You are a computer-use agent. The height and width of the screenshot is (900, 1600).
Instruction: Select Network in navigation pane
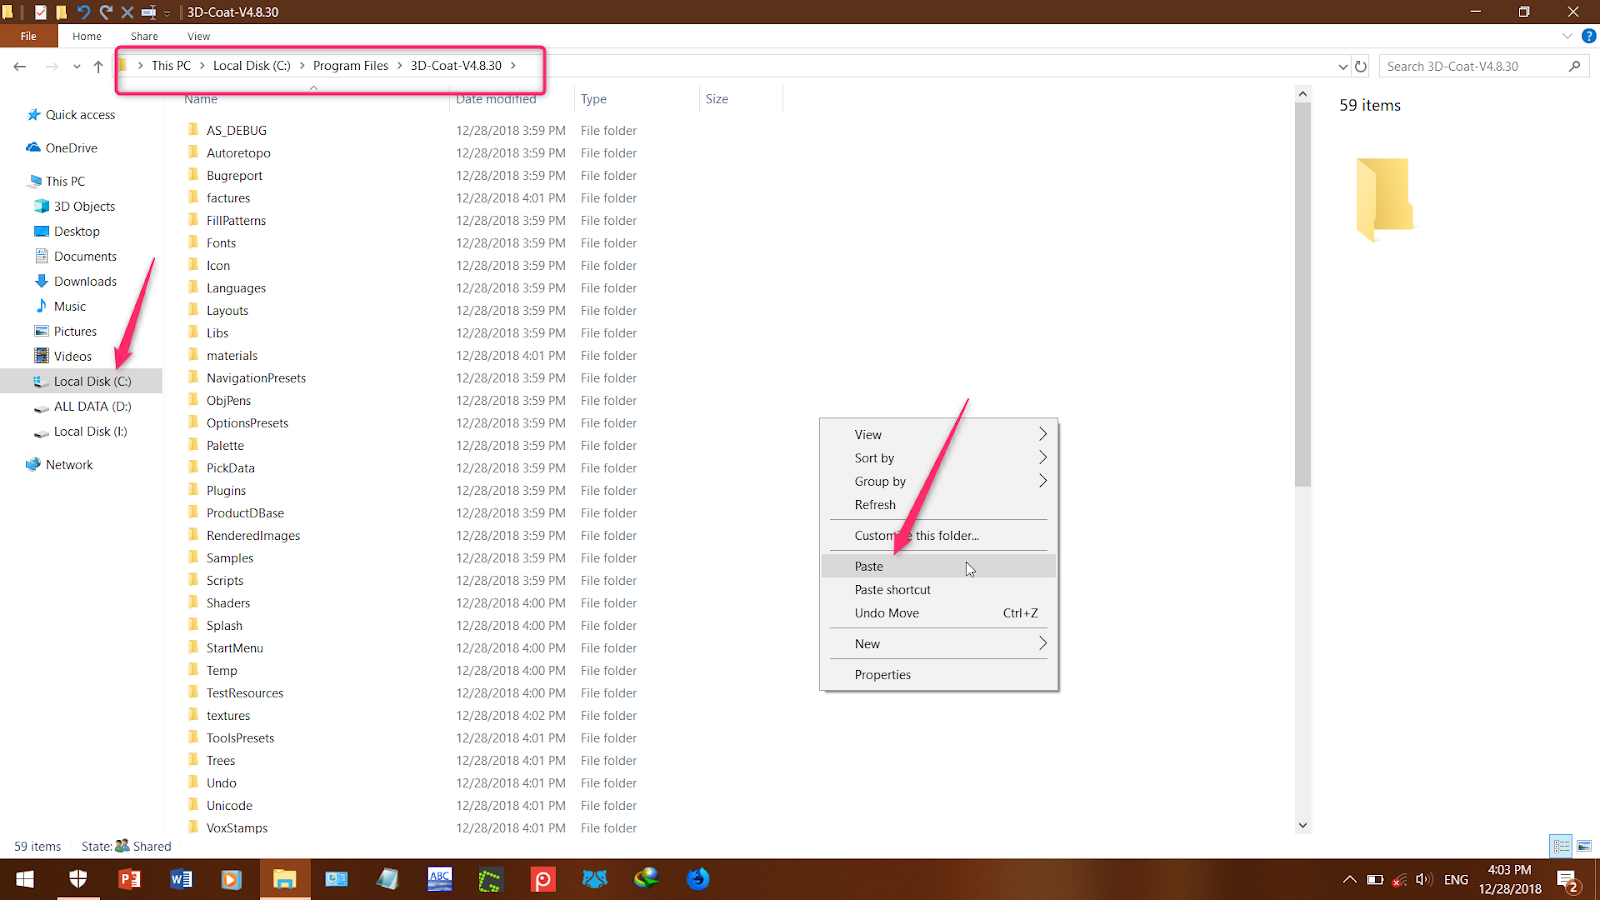tap(69, 464)
